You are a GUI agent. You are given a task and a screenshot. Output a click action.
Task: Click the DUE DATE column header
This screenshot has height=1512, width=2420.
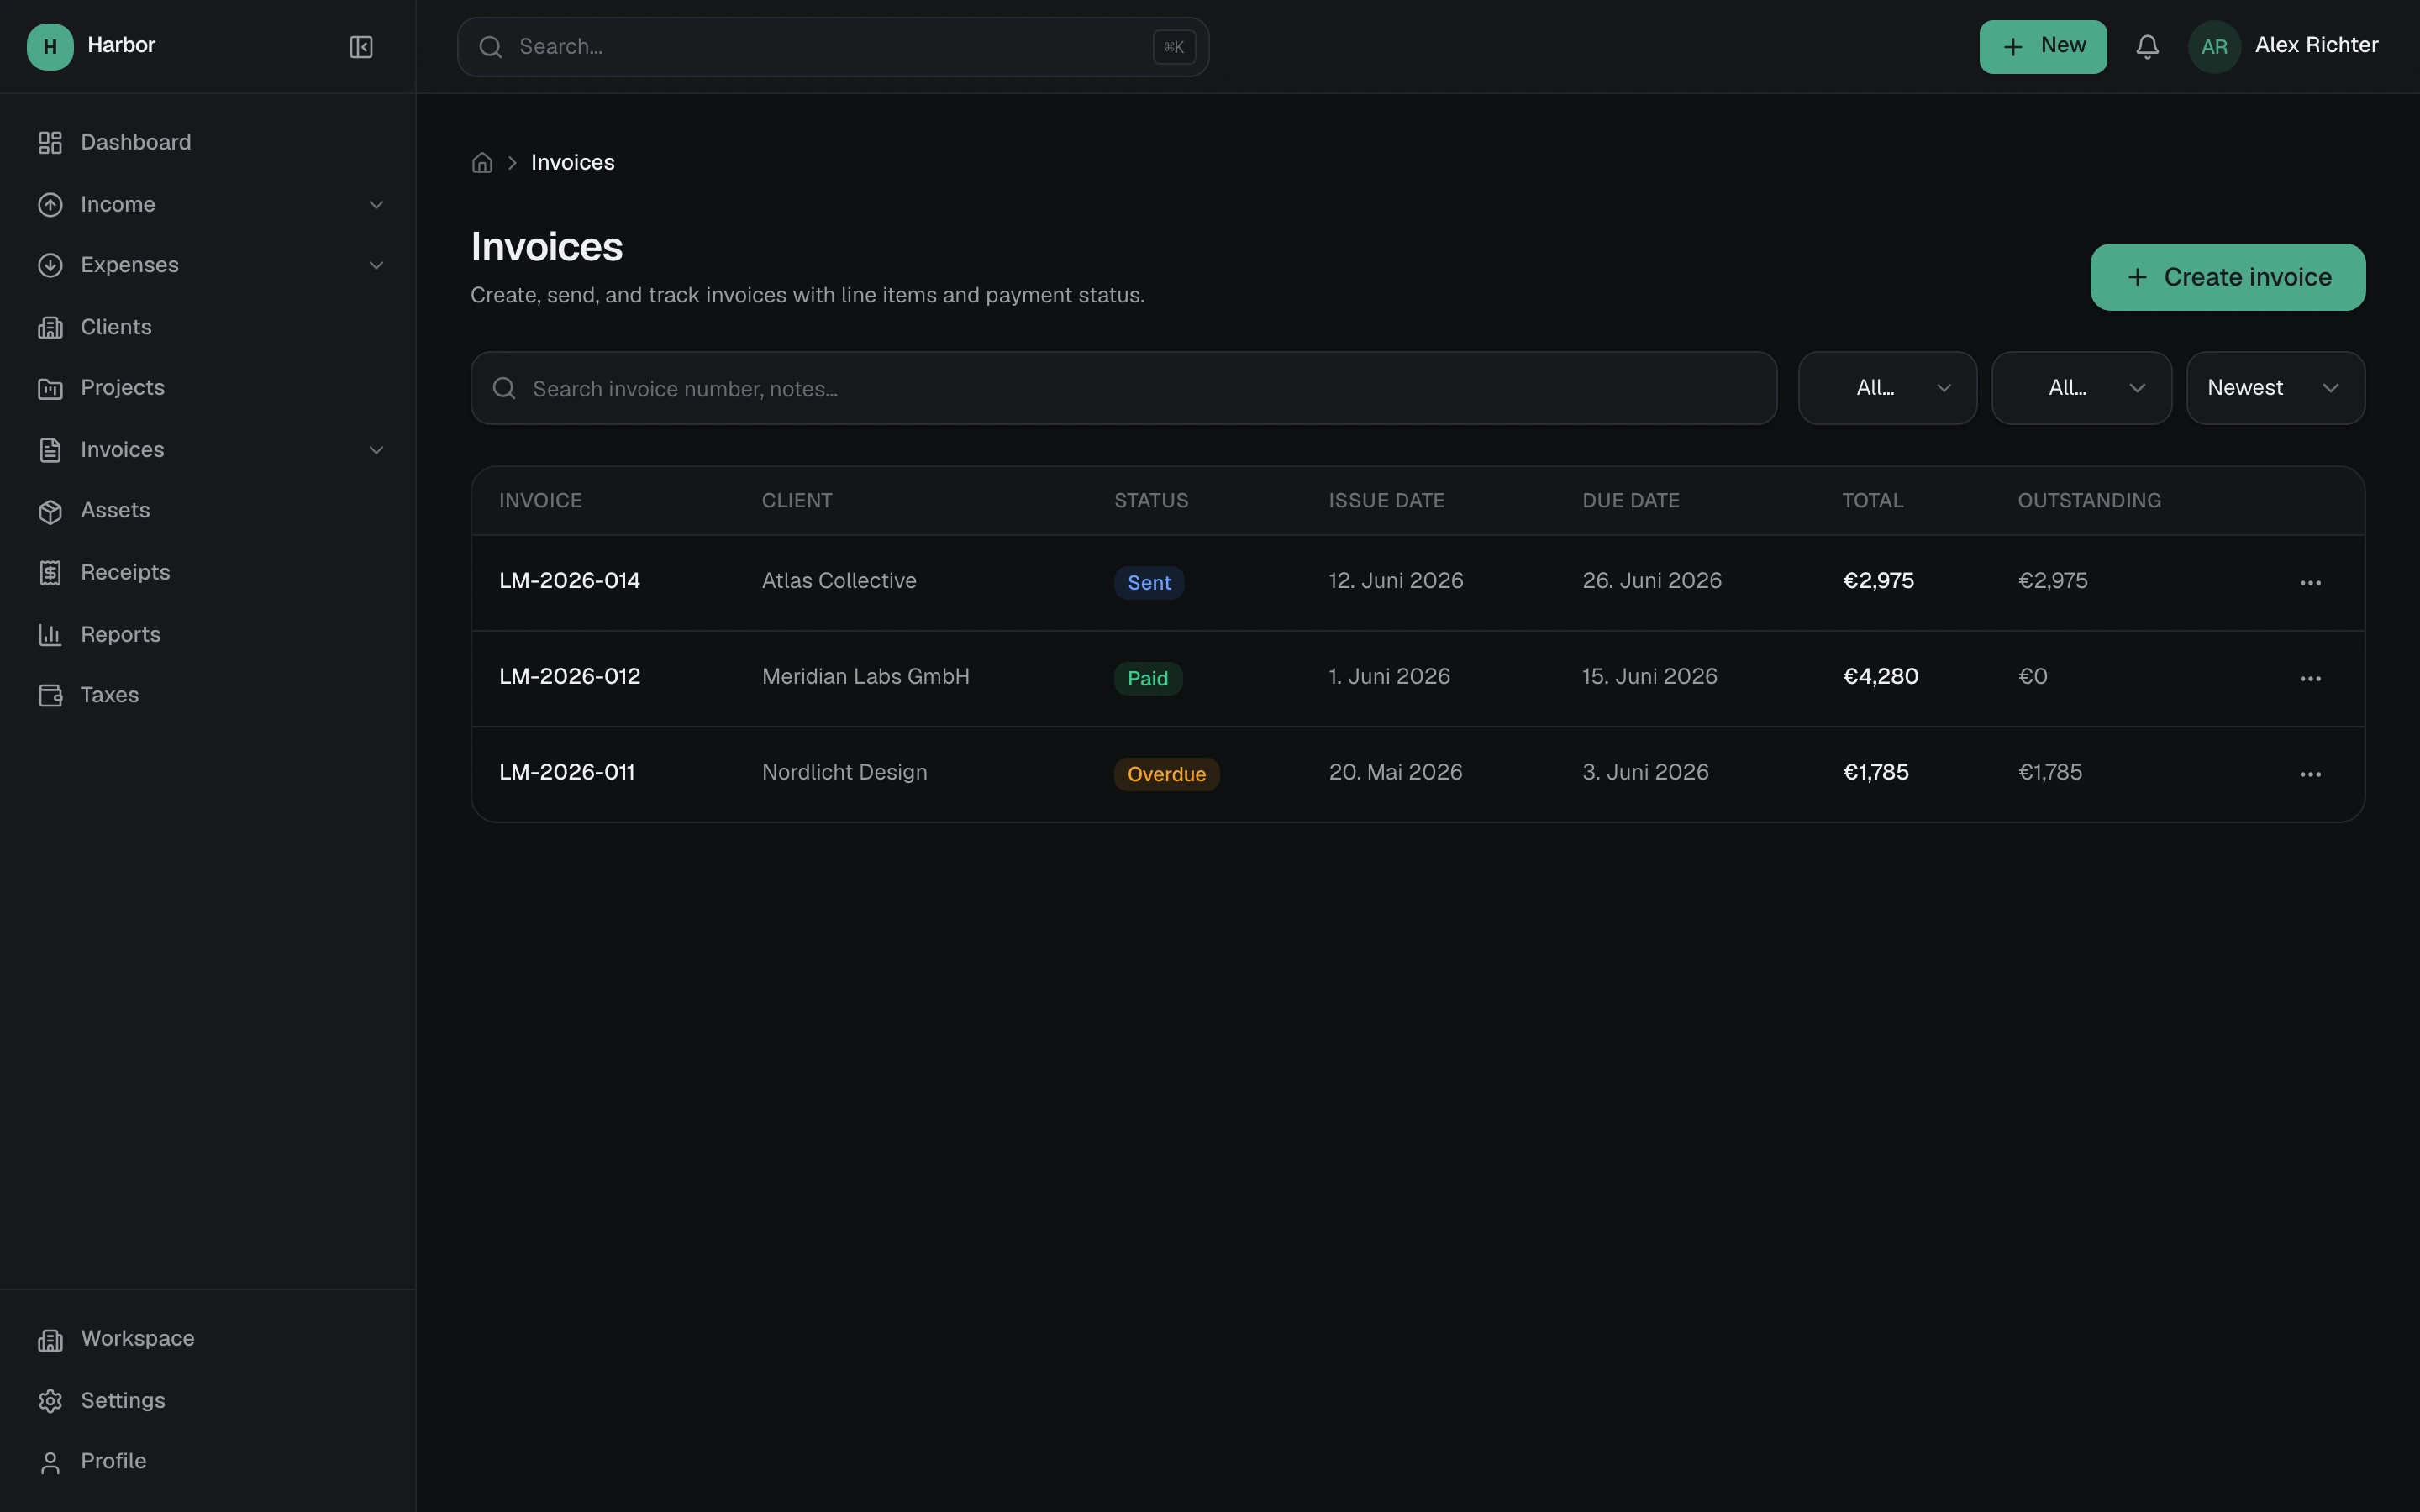(1630, 501)
